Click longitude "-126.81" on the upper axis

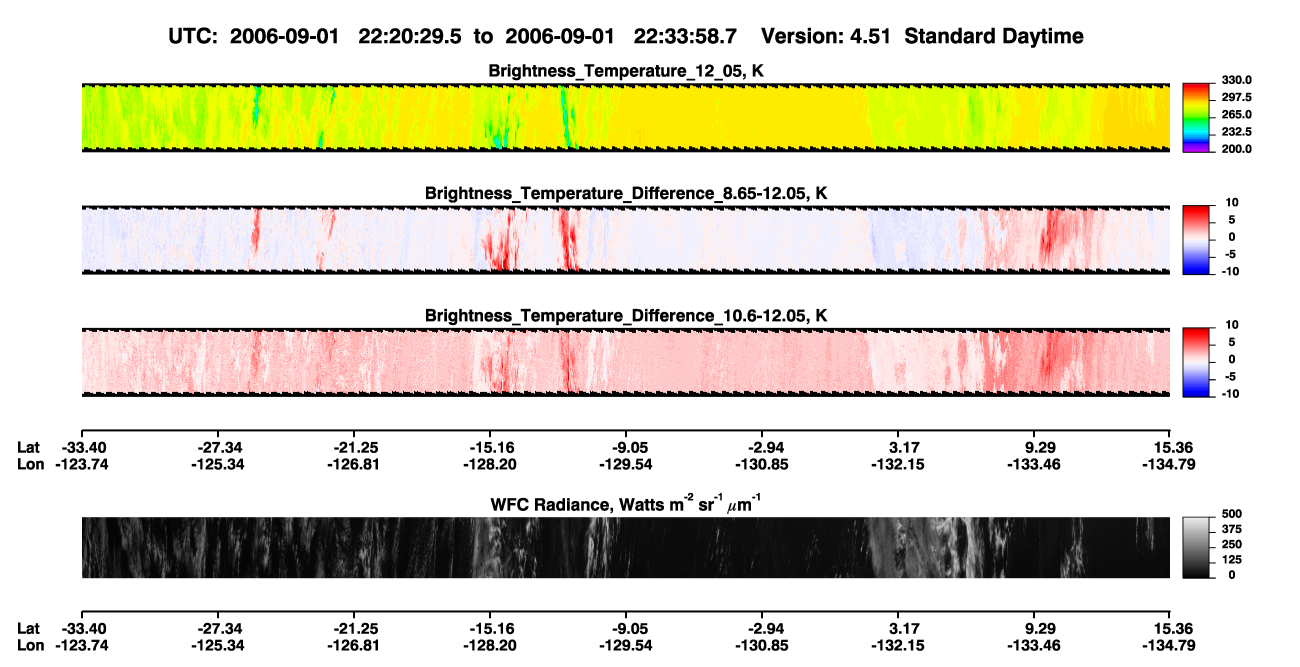pyautogui.click(x=356, y=464)
